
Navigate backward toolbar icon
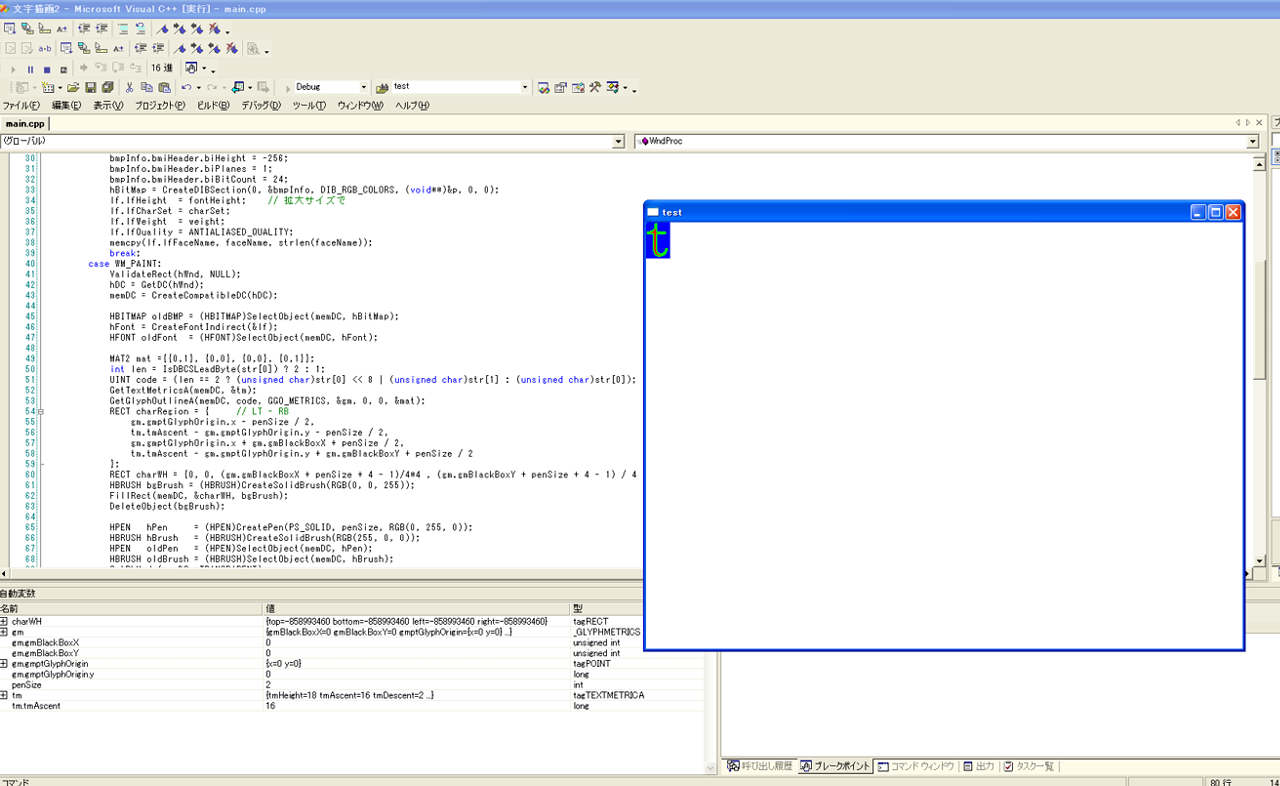237,88
